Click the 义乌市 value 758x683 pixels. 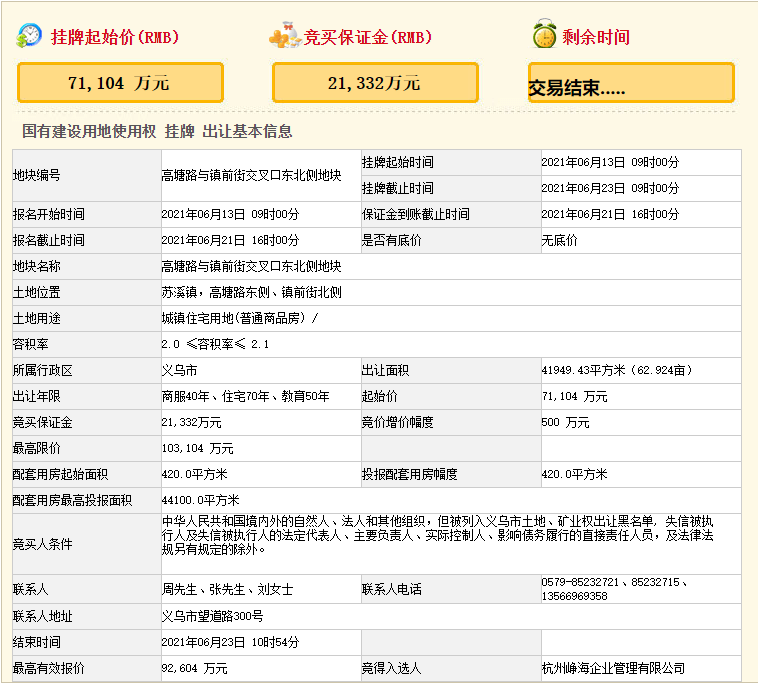point(179,371)
